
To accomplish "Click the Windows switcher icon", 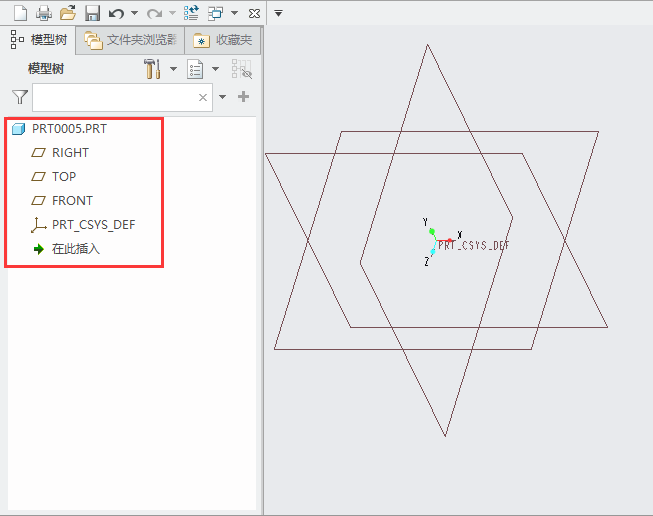I will coord(216,13).
